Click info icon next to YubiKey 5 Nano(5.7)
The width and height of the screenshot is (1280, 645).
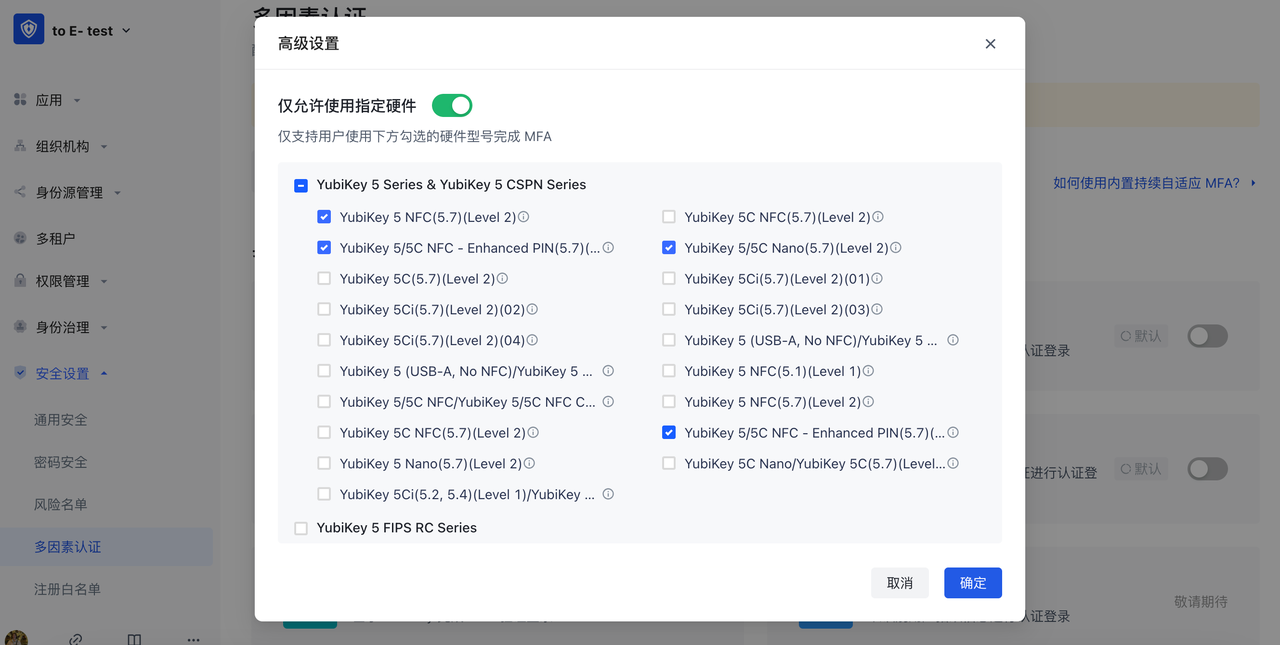pyautogui.click(x=530, y=464)
